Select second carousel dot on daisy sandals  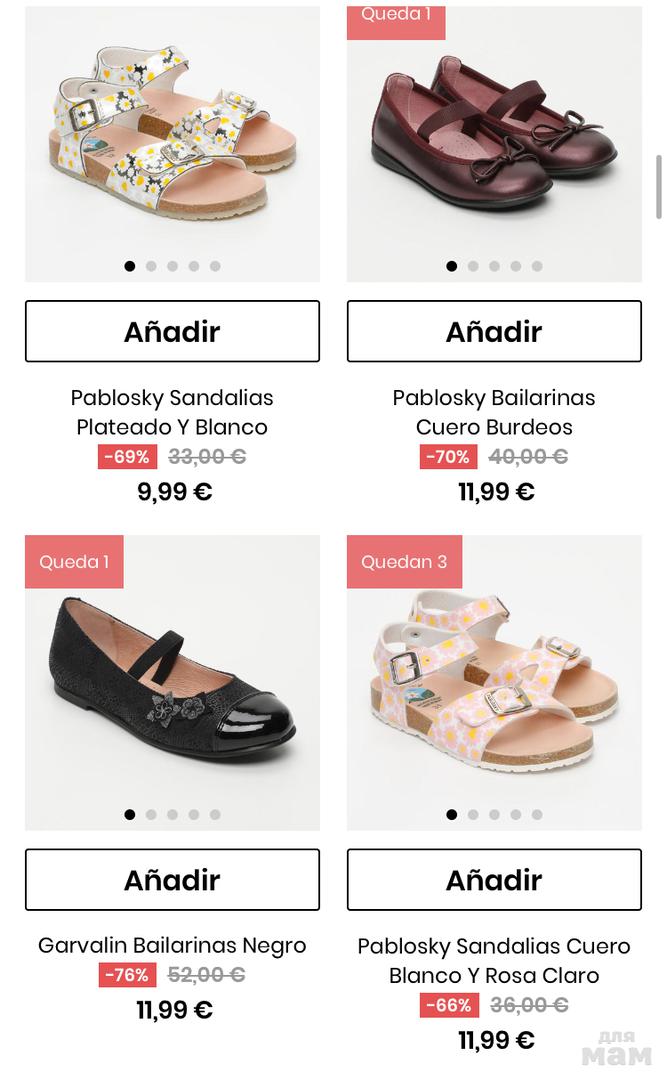coord(151,266)
